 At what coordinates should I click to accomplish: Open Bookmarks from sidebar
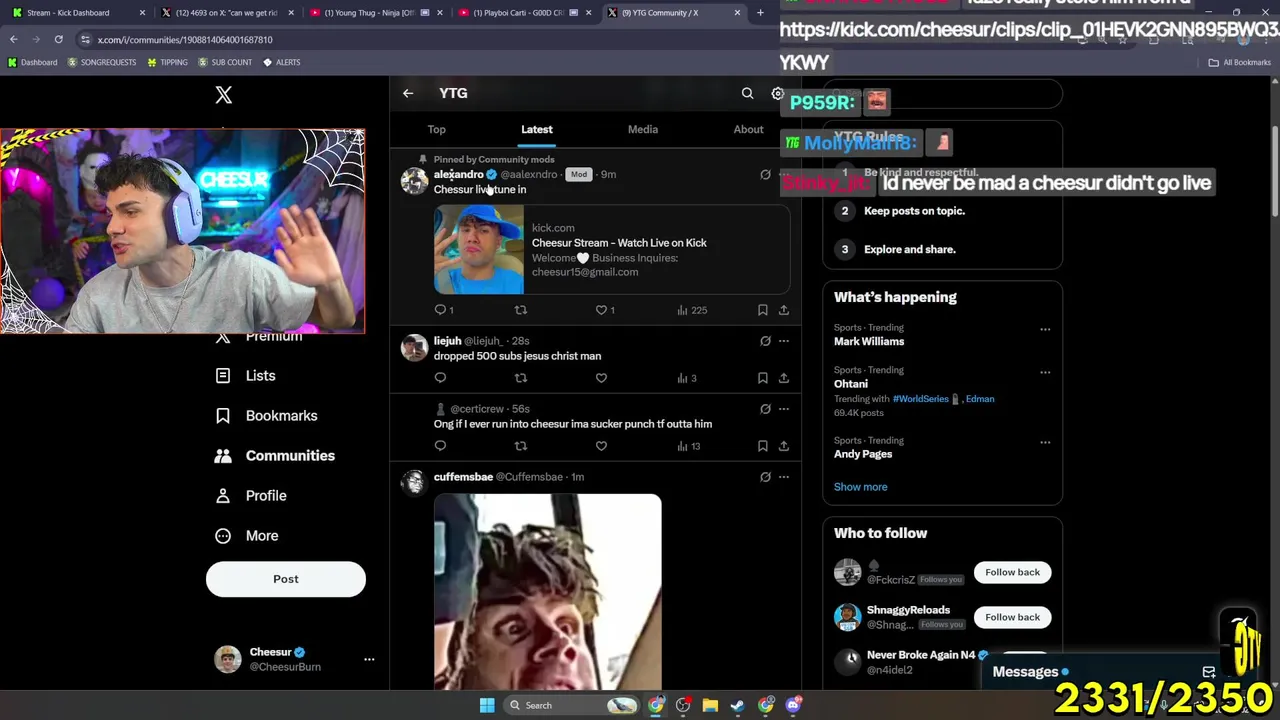267,416
